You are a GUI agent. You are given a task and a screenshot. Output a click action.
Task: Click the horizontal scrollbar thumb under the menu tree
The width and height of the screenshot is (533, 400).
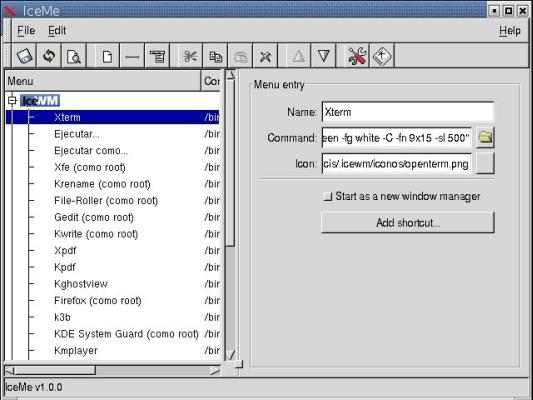pyautogui.click(x=55, y=370)
